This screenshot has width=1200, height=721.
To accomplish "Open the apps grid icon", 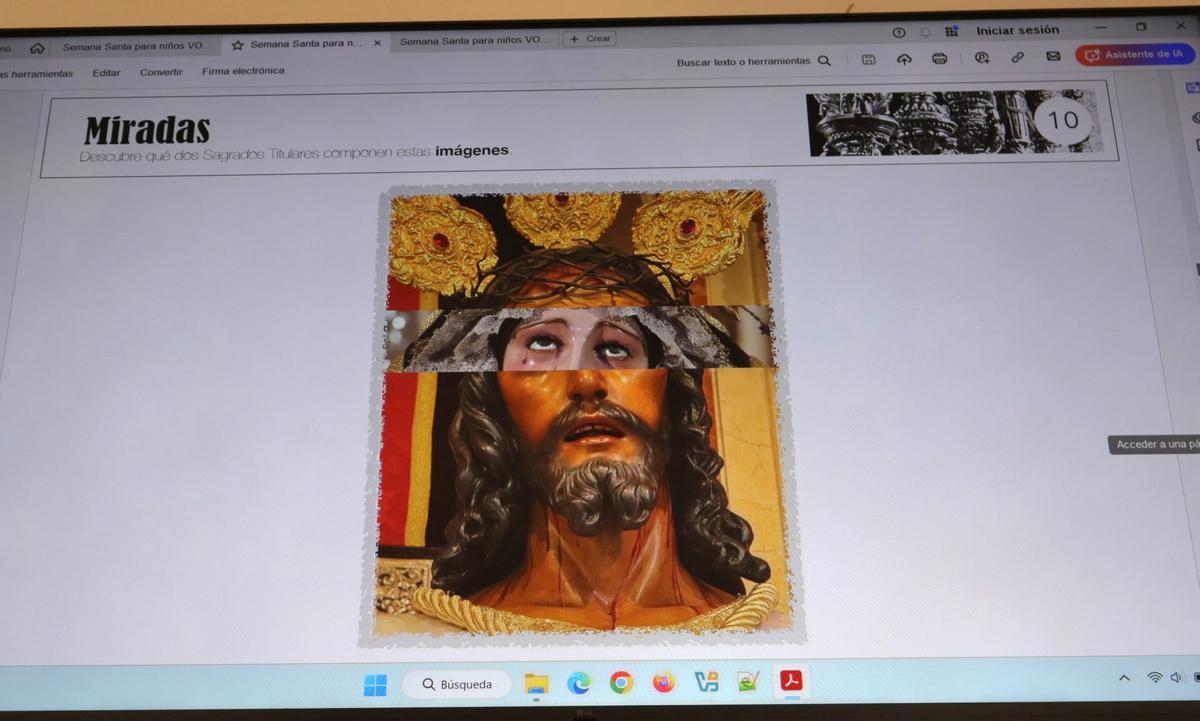I will click(951, 31).
